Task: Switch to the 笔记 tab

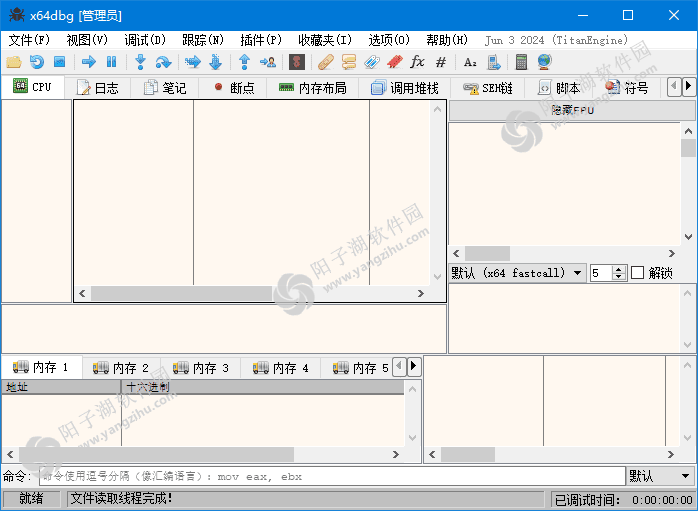Action: tap(165, 88)
